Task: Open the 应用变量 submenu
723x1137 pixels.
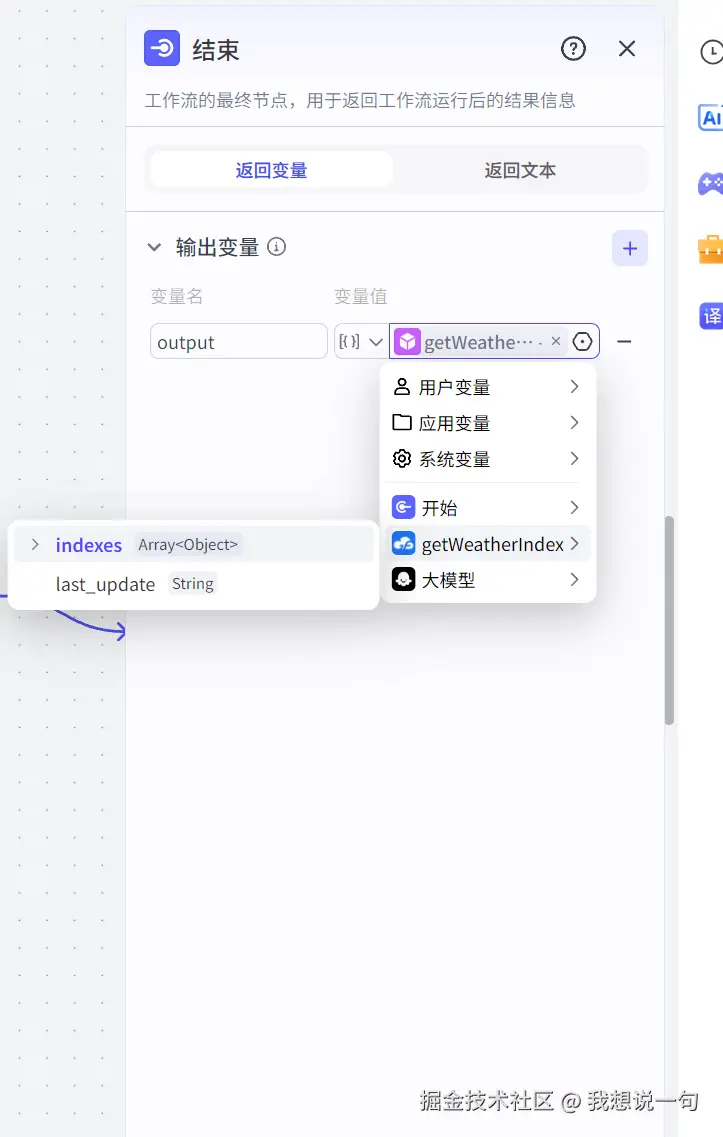Action: pyautogui.click(x=487, y=423)
